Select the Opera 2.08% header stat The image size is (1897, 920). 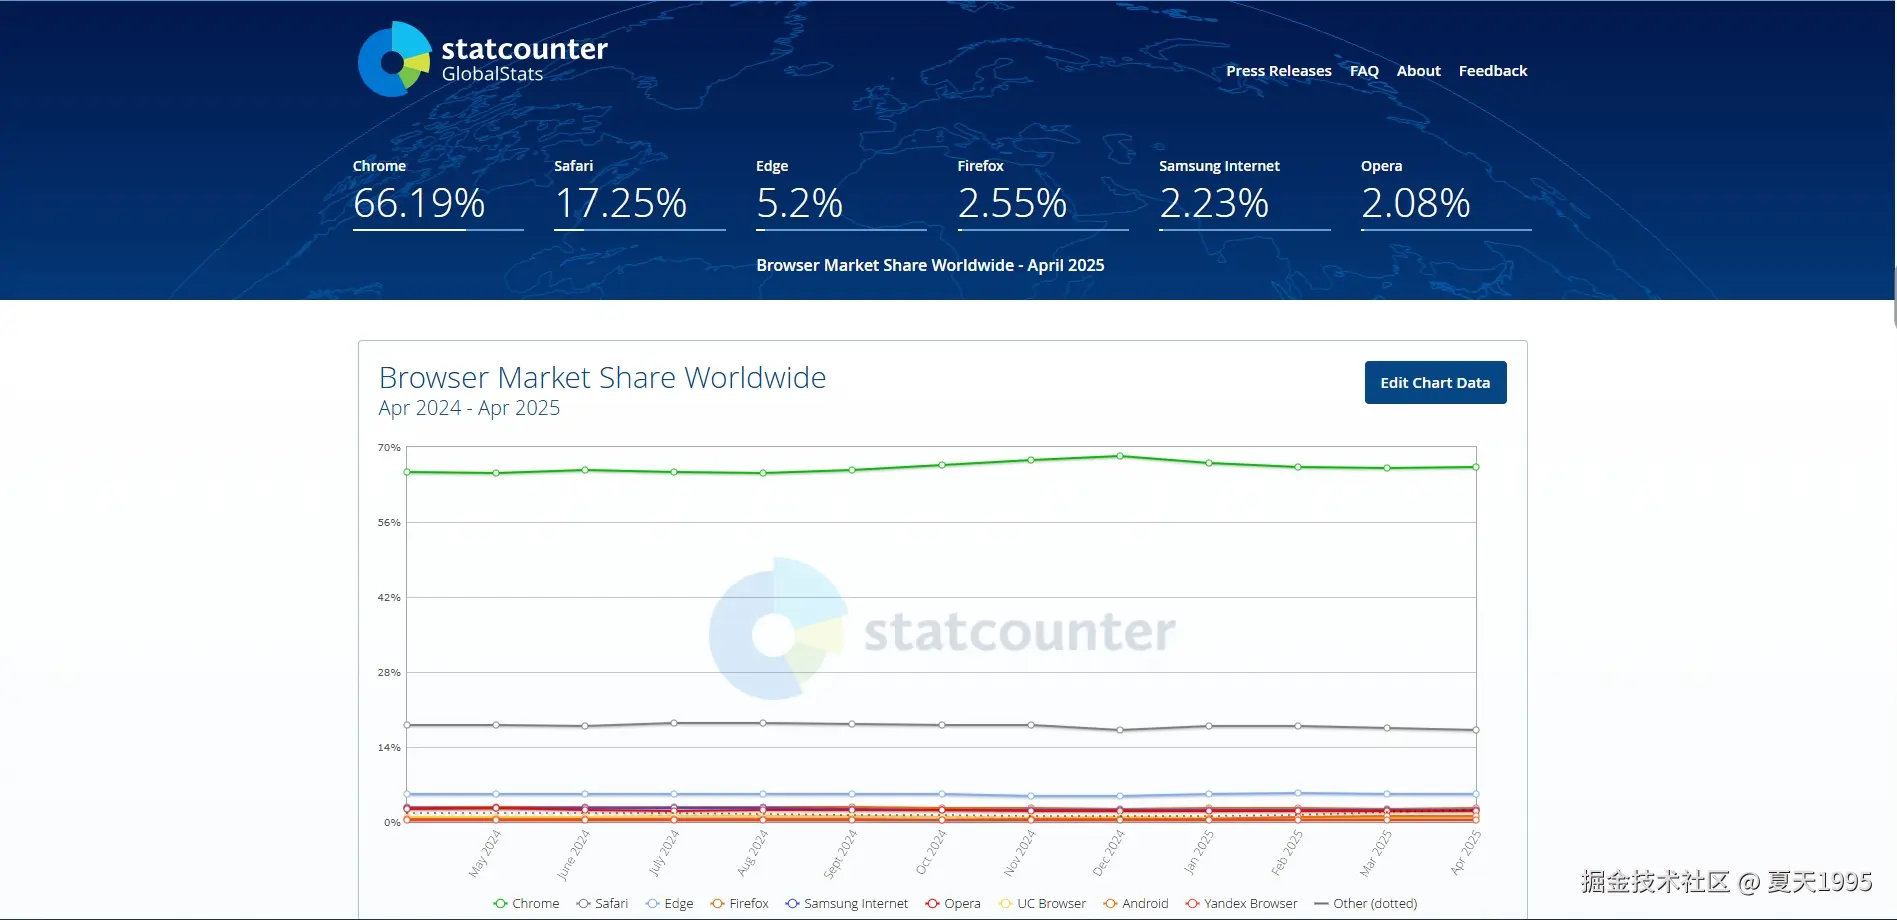coord(1446,194)
